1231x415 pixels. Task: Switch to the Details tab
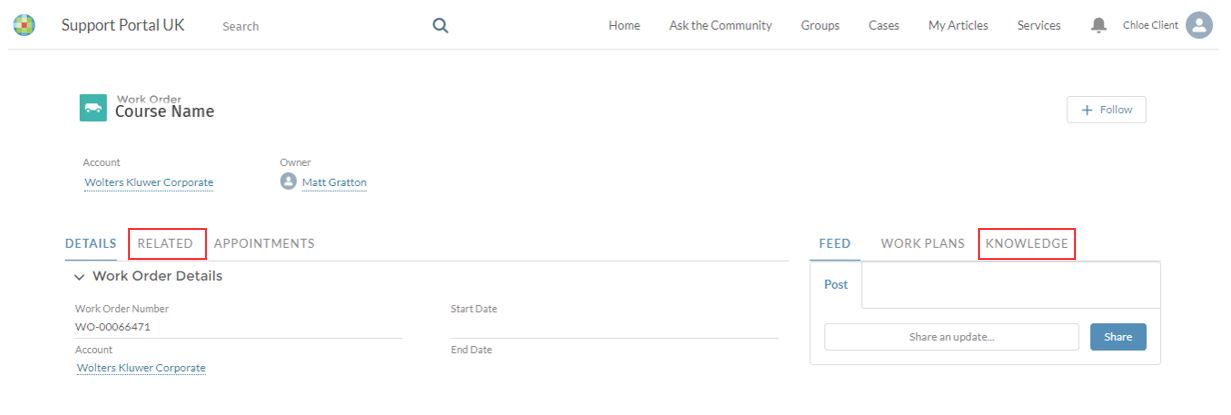90,243
